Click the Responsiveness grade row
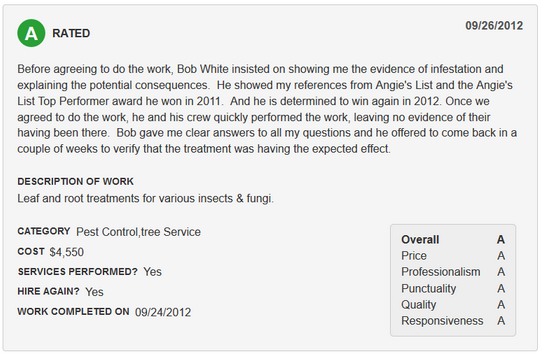The image size is (543, 360). coord(453,321)
